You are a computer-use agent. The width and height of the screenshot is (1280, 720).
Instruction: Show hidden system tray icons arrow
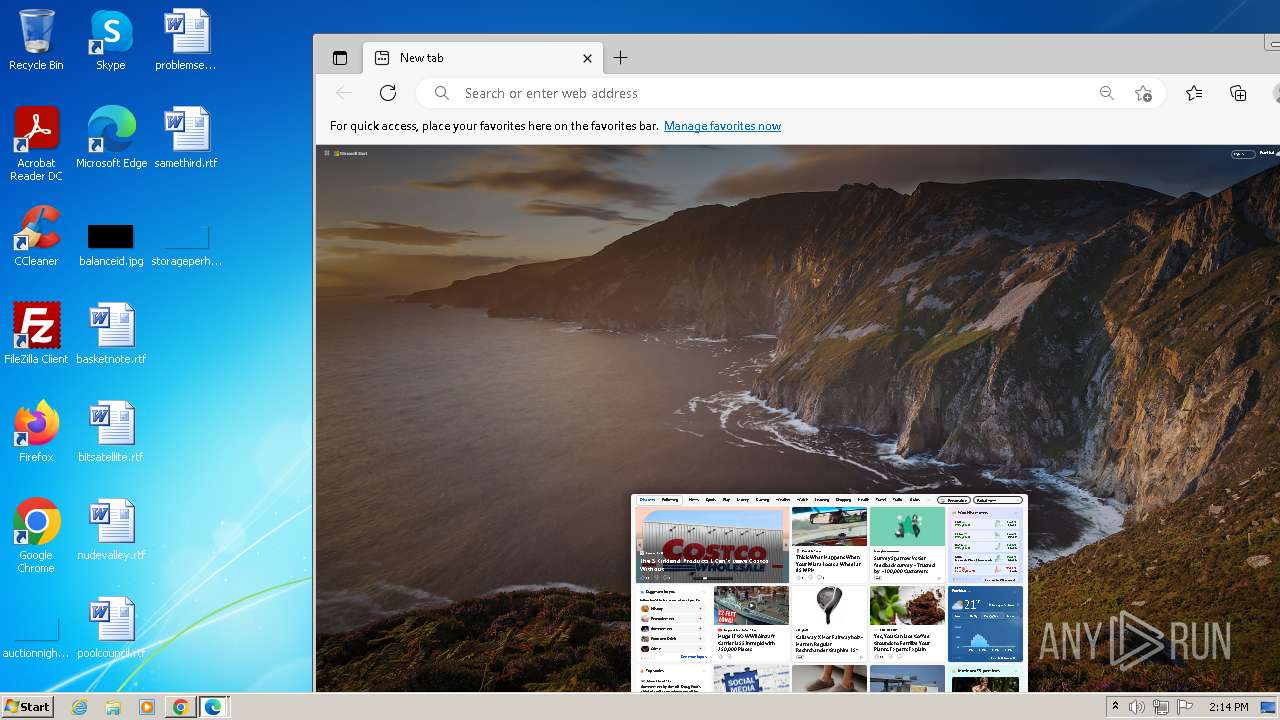[x=1115, y=707]
